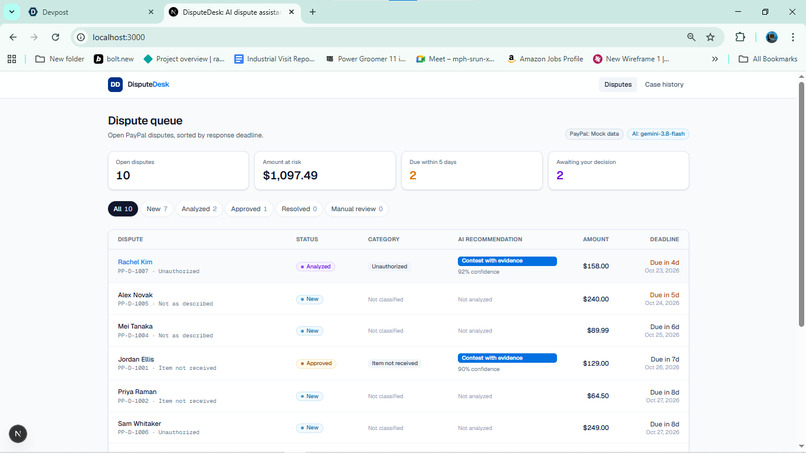This screenshot has height=453, width=806.
Task: Open the Alex Novak dispute
Action: click(x=135, y=295)
